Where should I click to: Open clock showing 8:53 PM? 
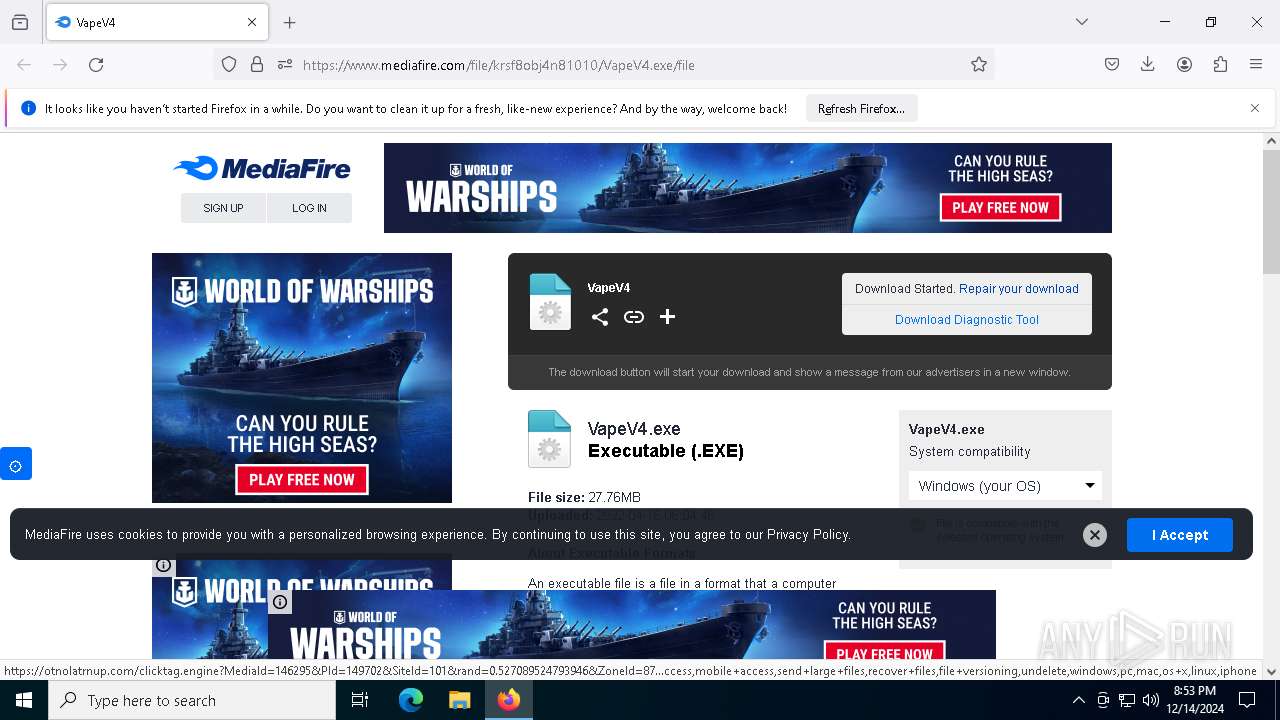(1194, 700)
